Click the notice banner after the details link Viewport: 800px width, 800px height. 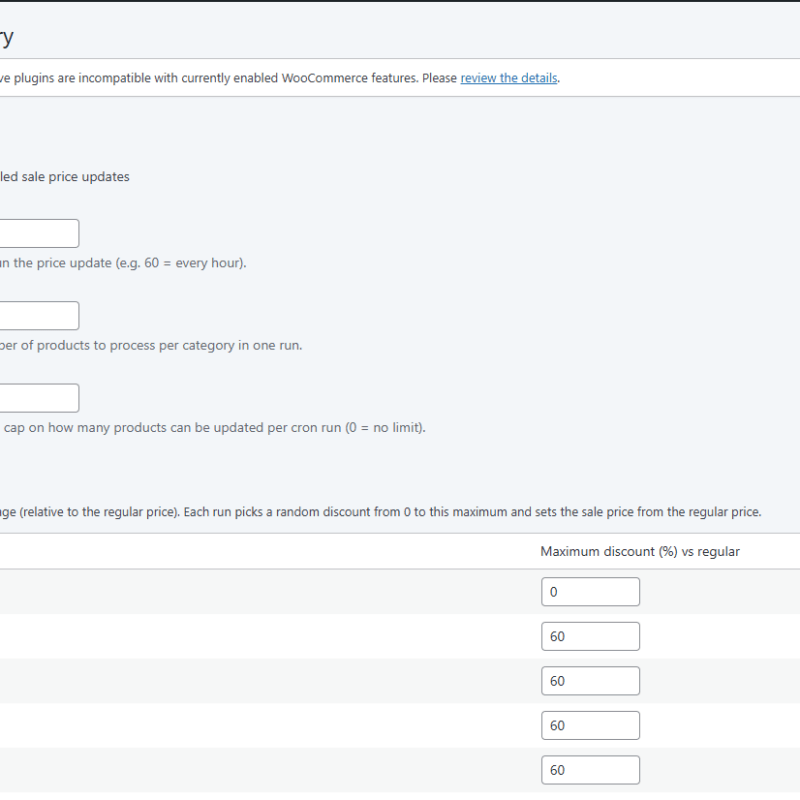click(x=680, y=78)
